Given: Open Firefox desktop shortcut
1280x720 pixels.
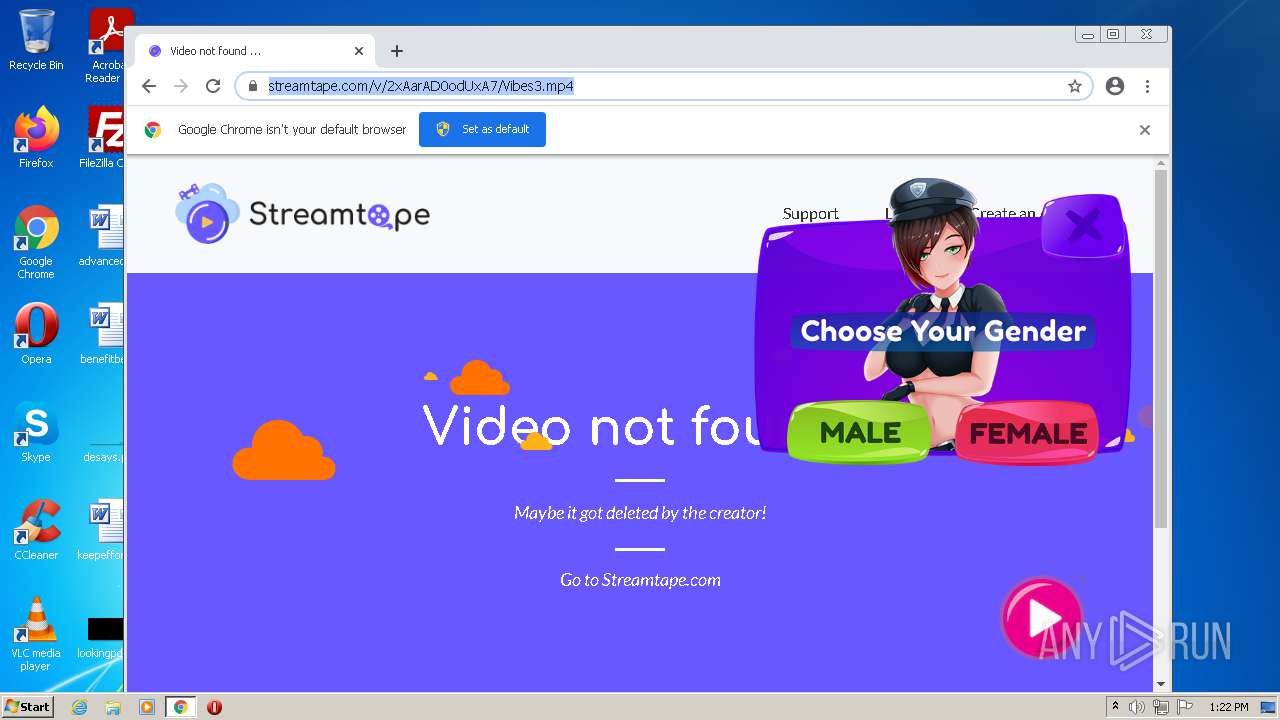Looking at the screenshot, I should pyautogui.click(x=36, y=137).
